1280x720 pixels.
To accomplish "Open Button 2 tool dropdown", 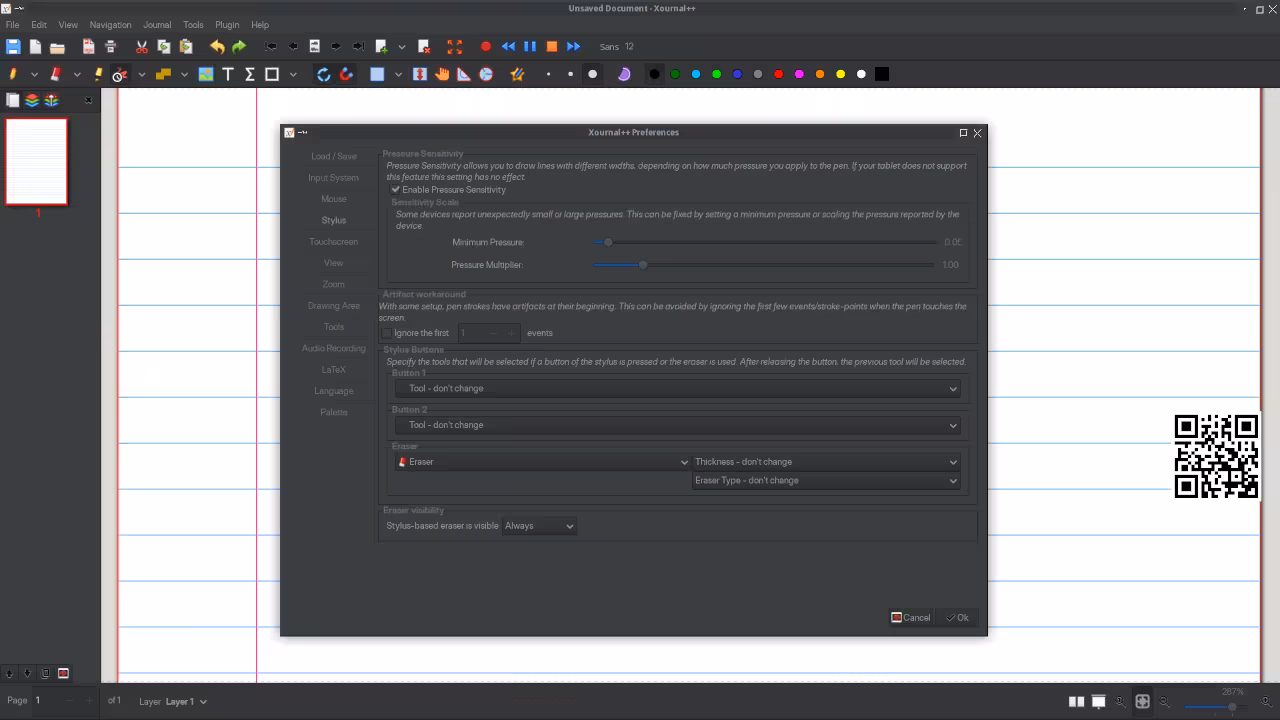I will click(677, 425).
